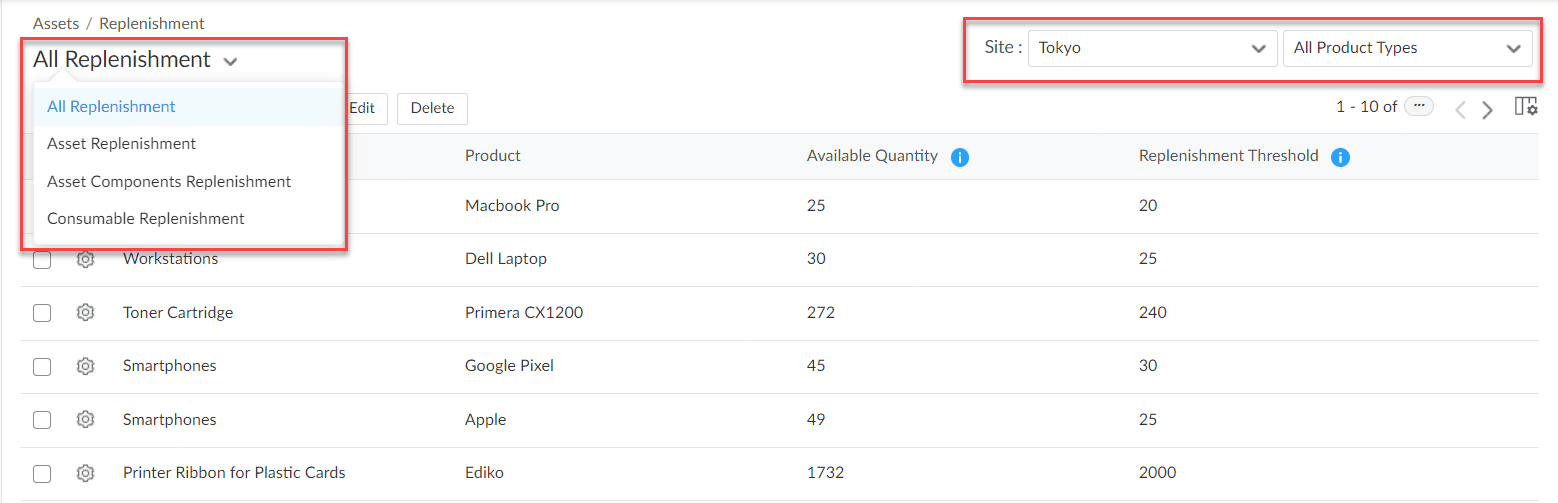Click gear icon in Google Pixel row
Viewport: 1558px width, 503px height.
click(85, 366)
